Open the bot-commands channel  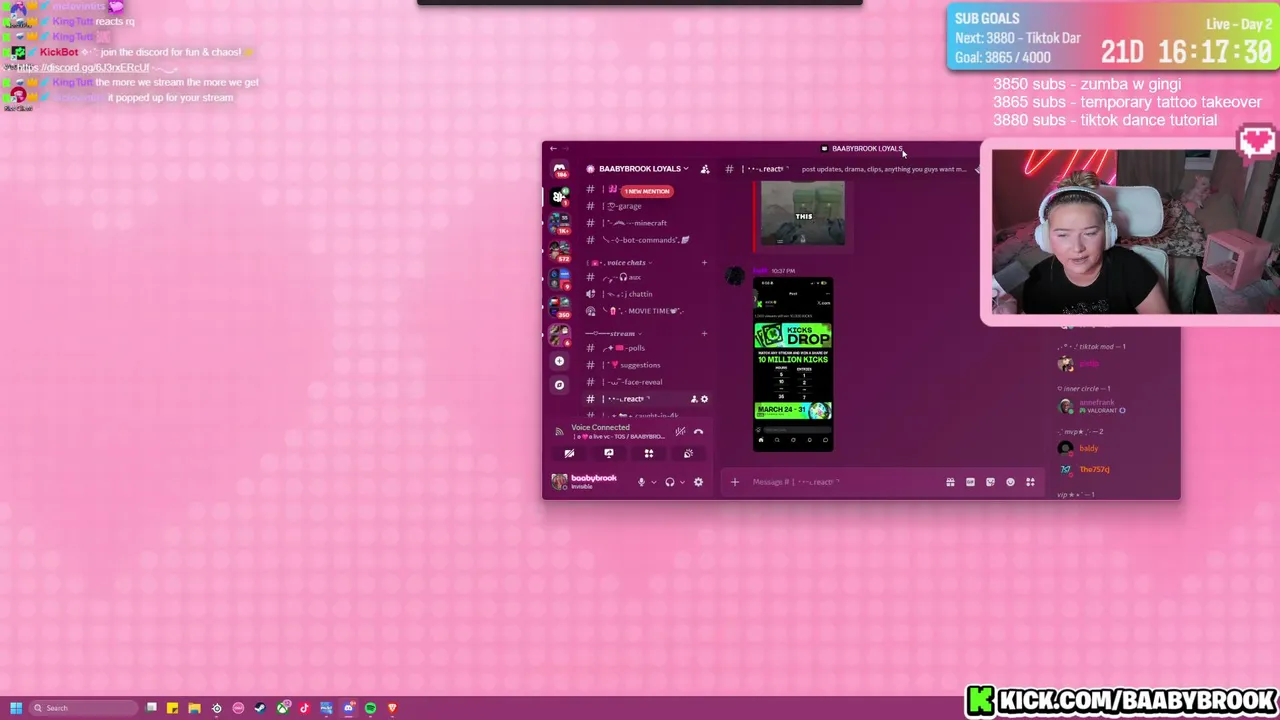click(645, 240)
